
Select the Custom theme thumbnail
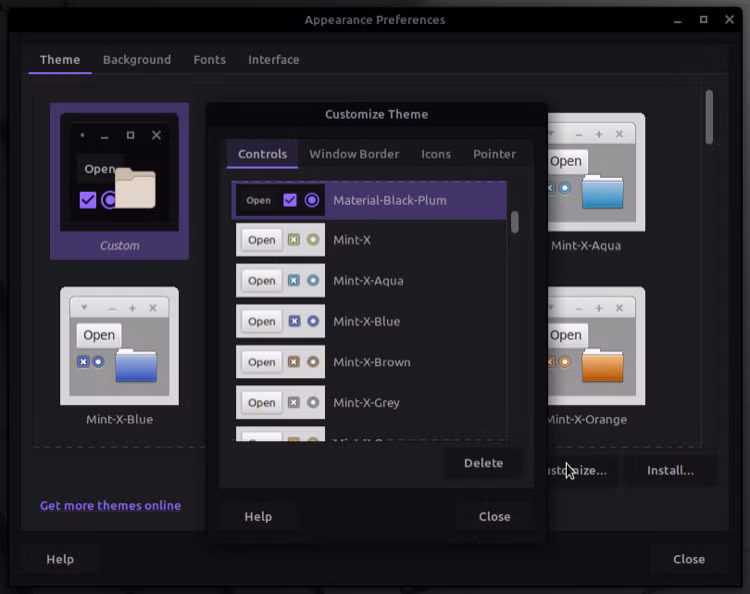click(x=120, y=181)
